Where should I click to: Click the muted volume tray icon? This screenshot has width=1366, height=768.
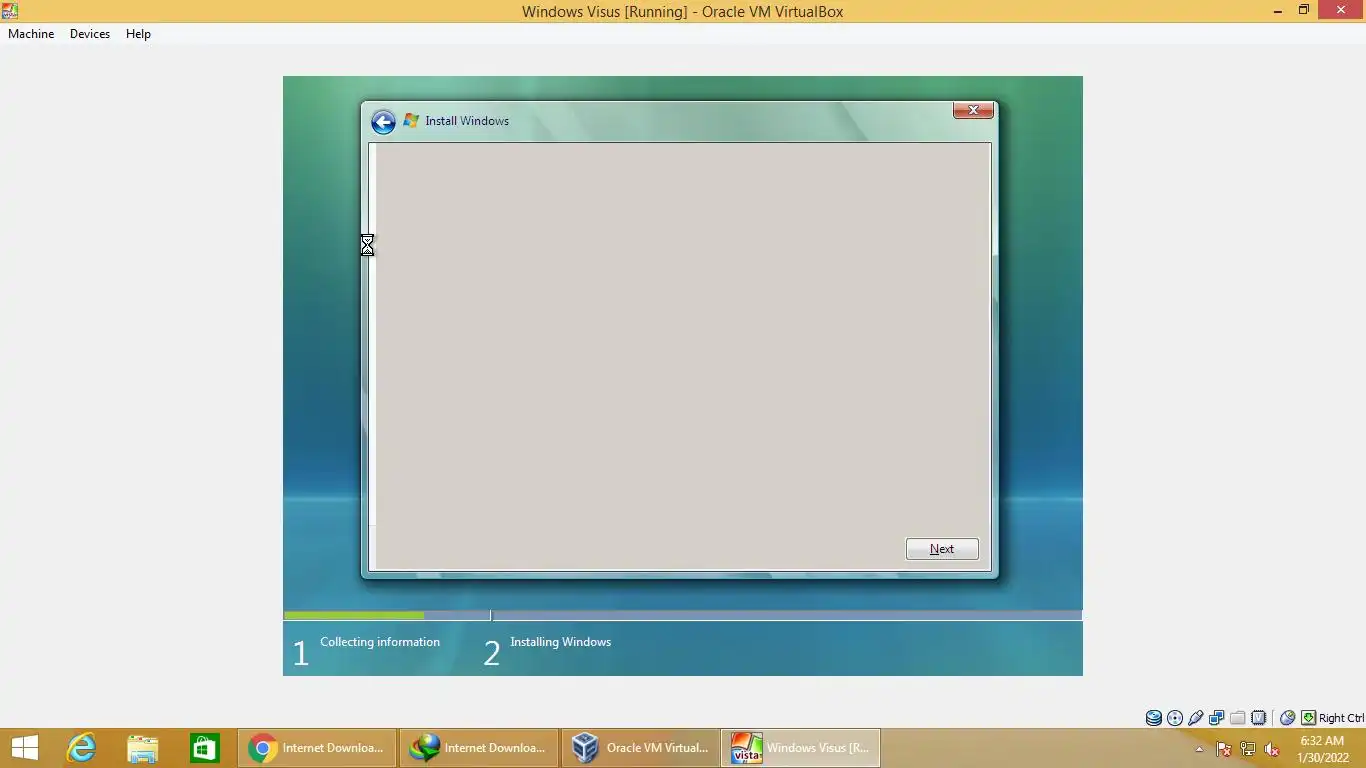[x=1272, y=749]
